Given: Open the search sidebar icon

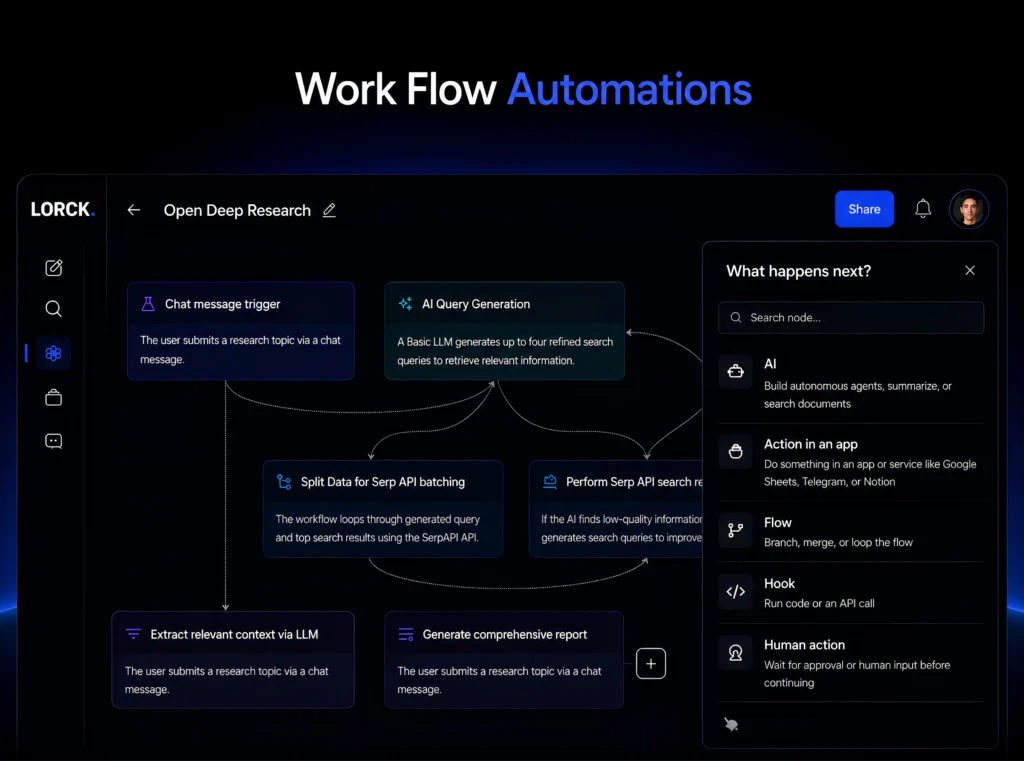Looking at the screenshot, I should [54, 308].
